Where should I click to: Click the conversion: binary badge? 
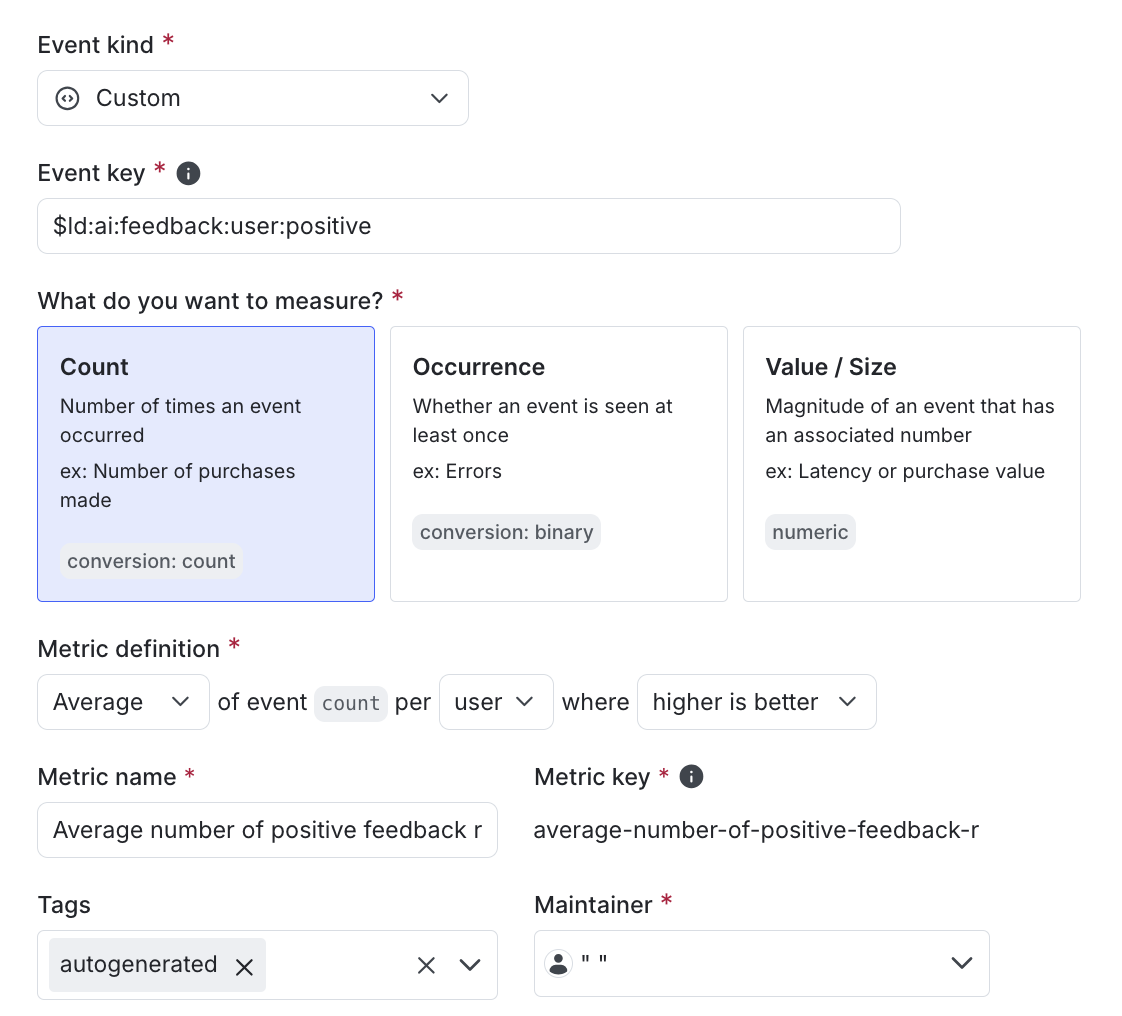click(x=506, y=532)
